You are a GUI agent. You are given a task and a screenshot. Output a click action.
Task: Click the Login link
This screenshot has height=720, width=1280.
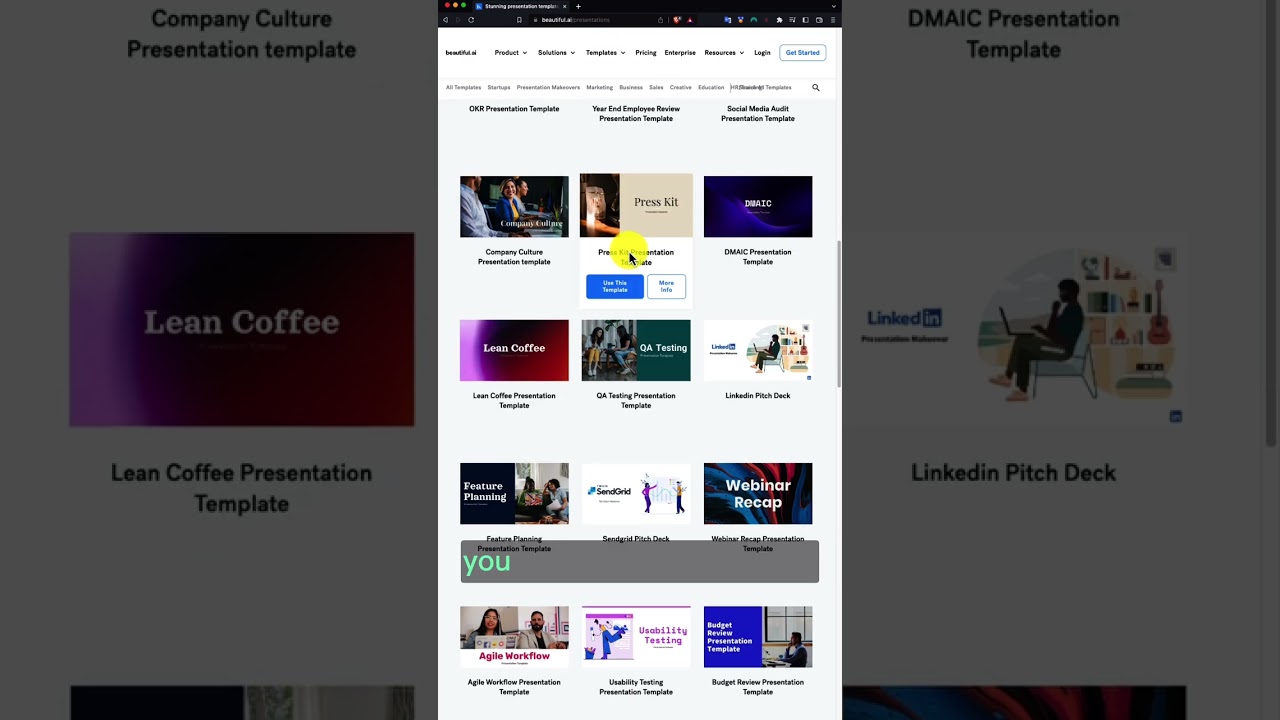tap(762, 53)
